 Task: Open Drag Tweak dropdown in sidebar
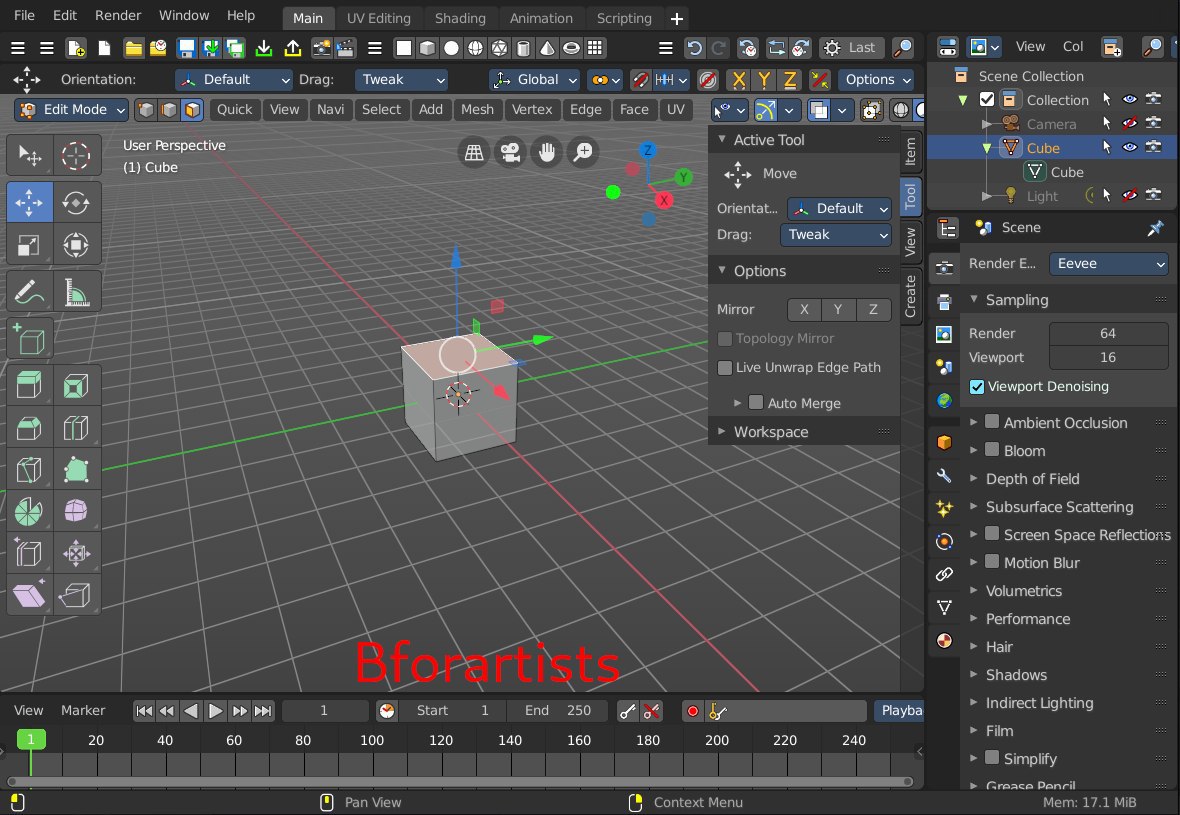point(835,235)
